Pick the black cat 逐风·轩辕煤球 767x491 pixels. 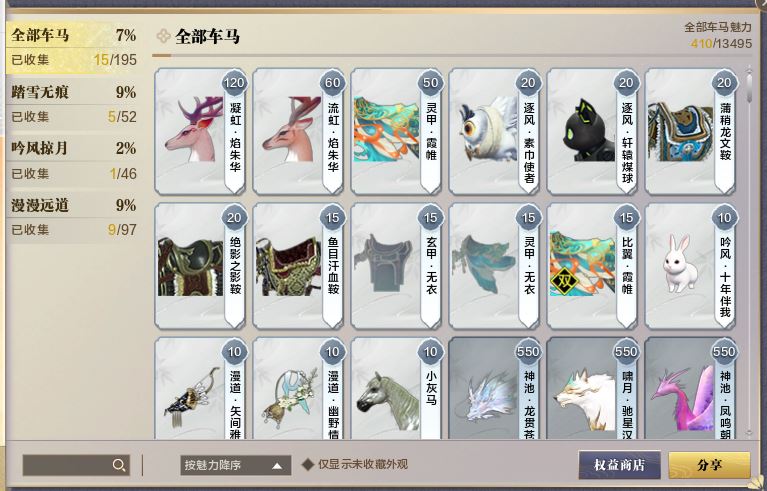(x=592, y=131)
